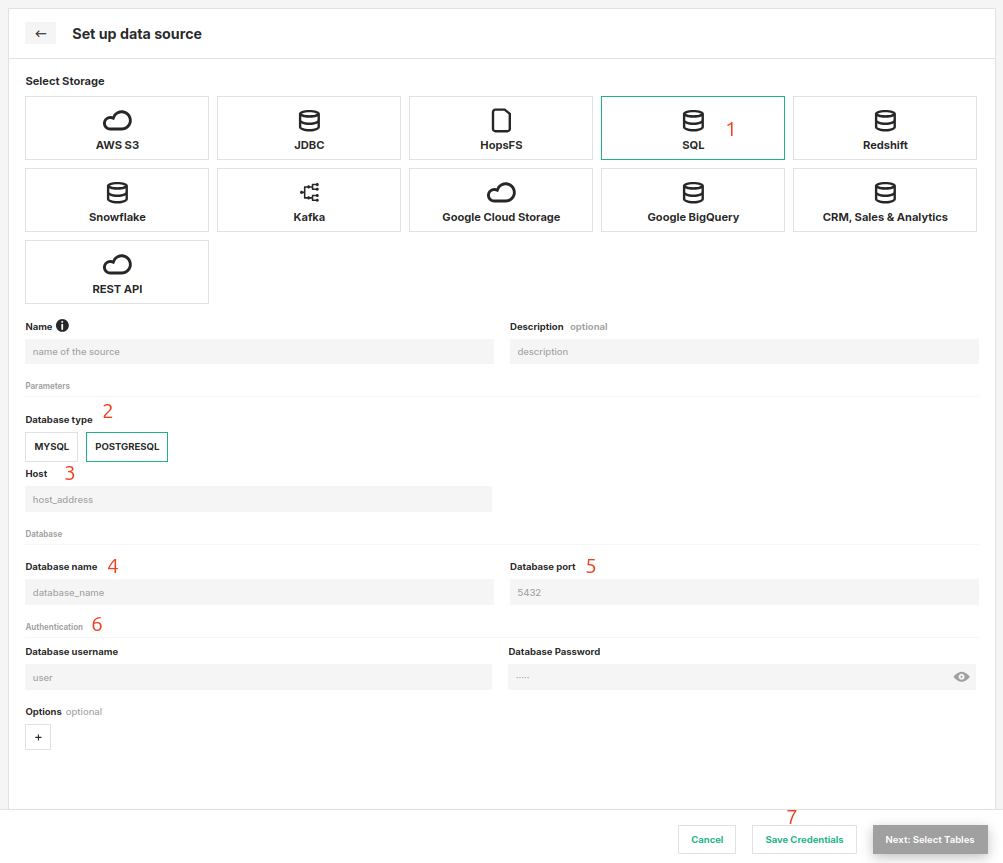This screenshot has height=863, width=1003.
Task: Click Save Credentials button
Action: pyautogui.click(x=804, y=840)
